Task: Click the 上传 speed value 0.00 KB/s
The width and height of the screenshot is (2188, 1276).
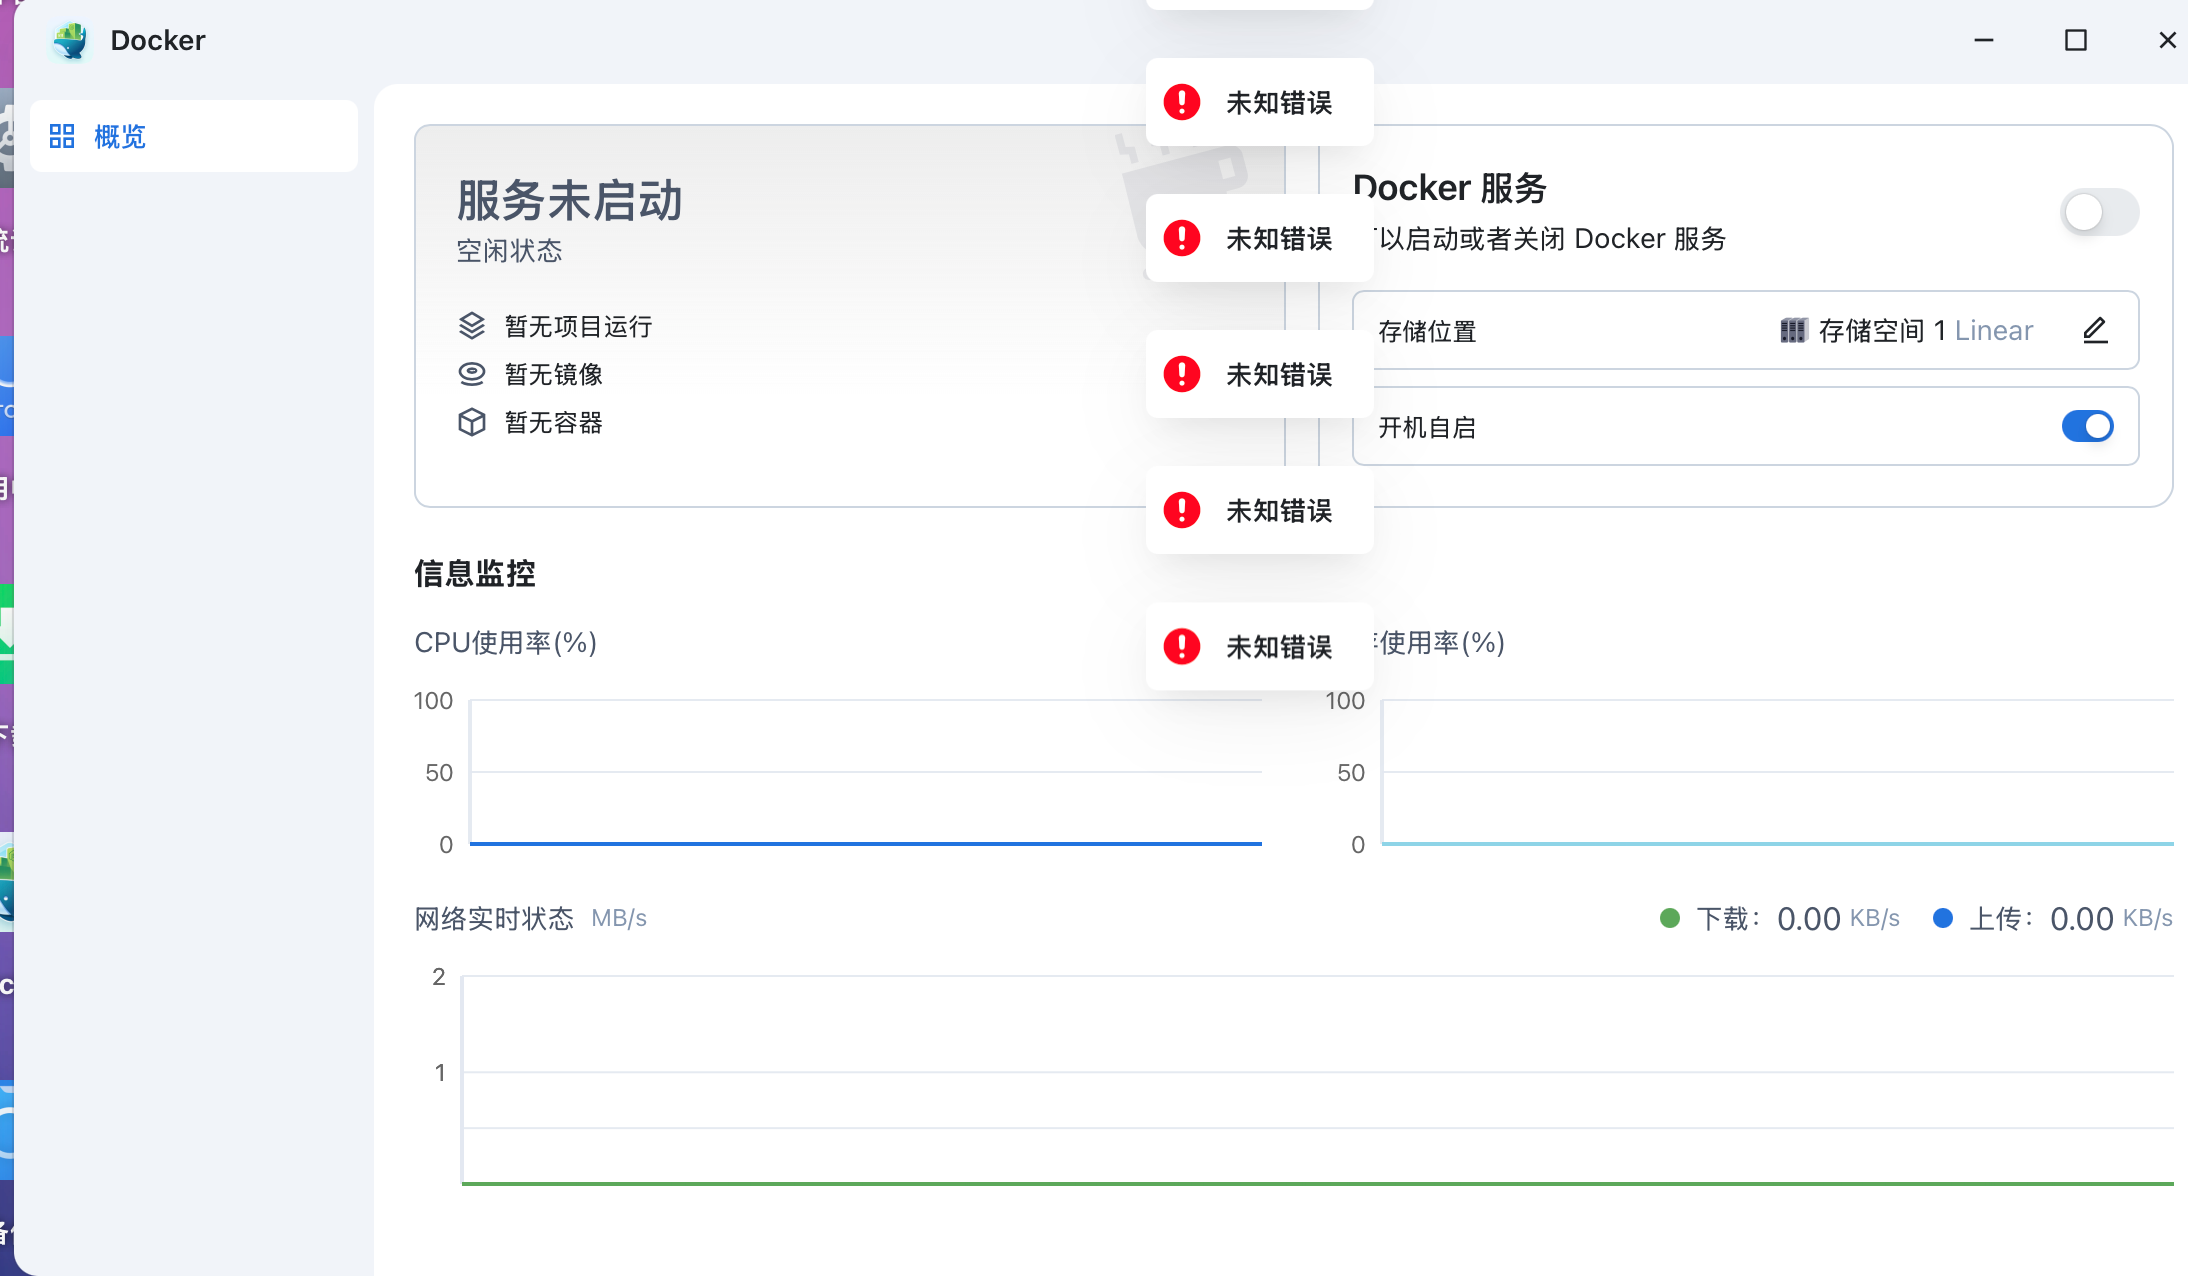Action: click(x=2111, y=918)
